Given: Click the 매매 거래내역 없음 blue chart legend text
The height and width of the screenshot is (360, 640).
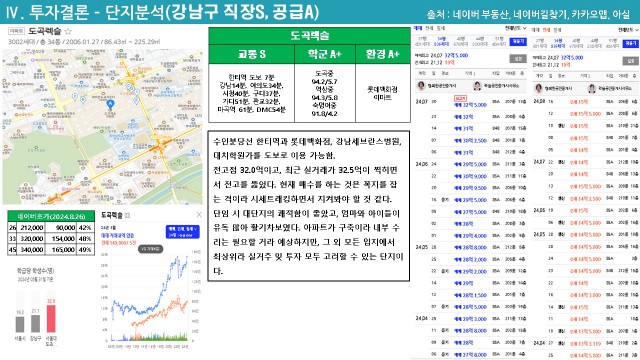Looking at the screenshot, I should pyautogui.click(x=118, y=236).
